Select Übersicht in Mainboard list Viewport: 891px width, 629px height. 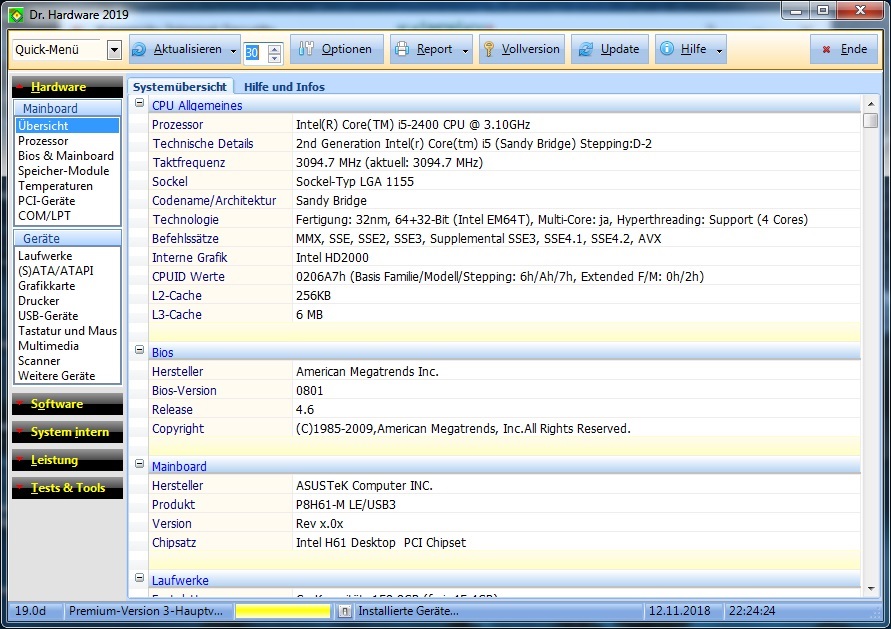[x=68, y=126]
